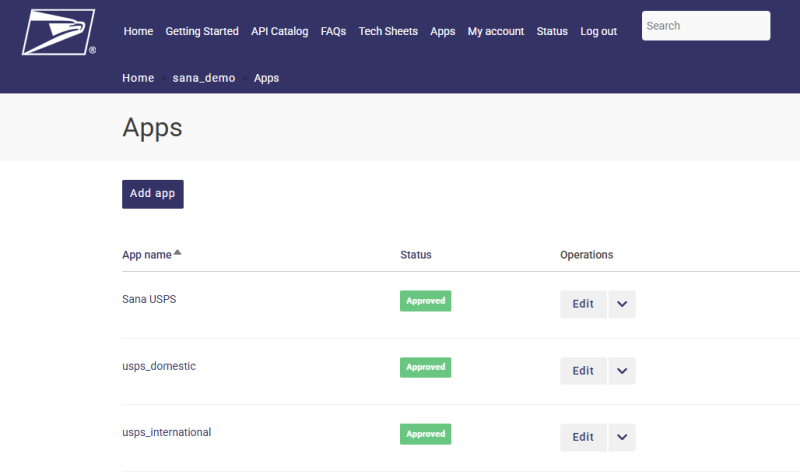Open the FAQs menu item

click(x=333, y=31)
